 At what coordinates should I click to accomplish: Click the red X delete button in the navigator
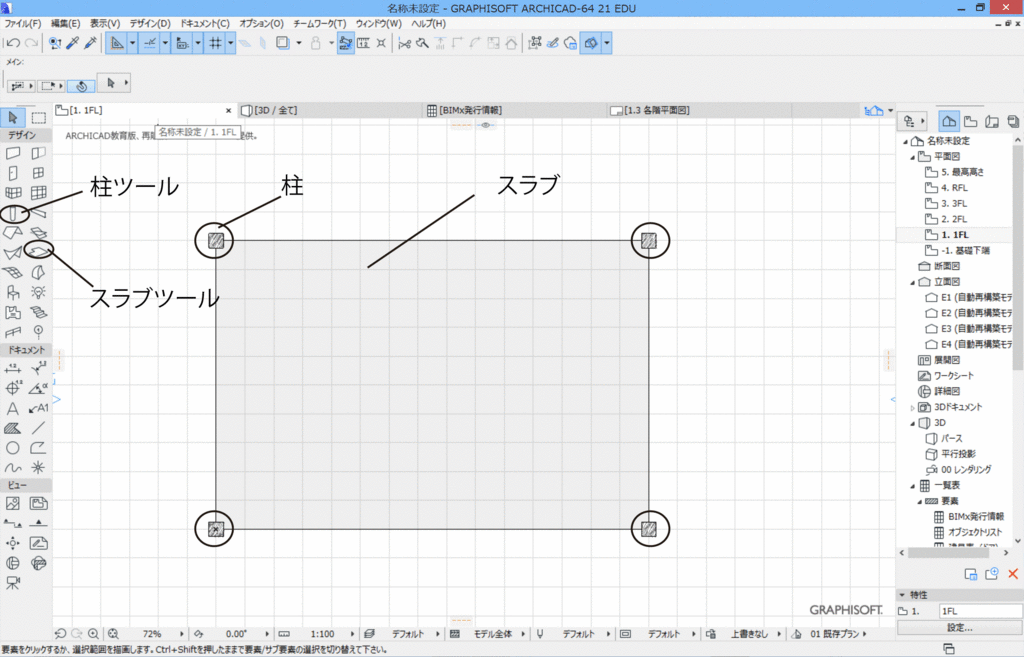(1013, 574)
